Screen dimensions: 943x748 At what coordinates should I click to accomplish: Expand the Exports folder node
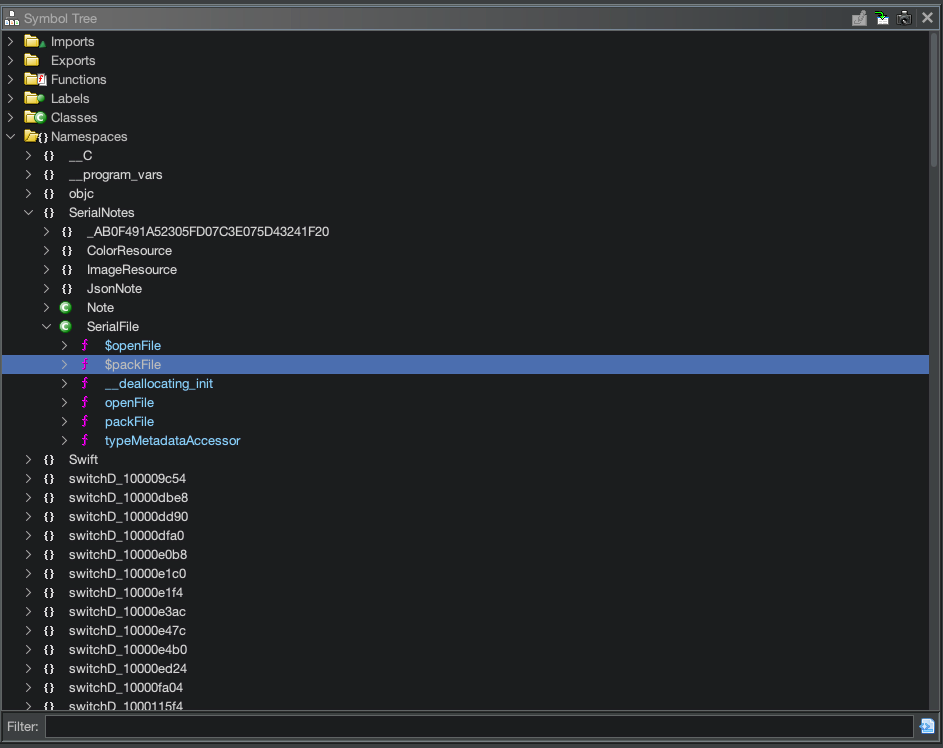pyautogui.click(x=11, y=61)
